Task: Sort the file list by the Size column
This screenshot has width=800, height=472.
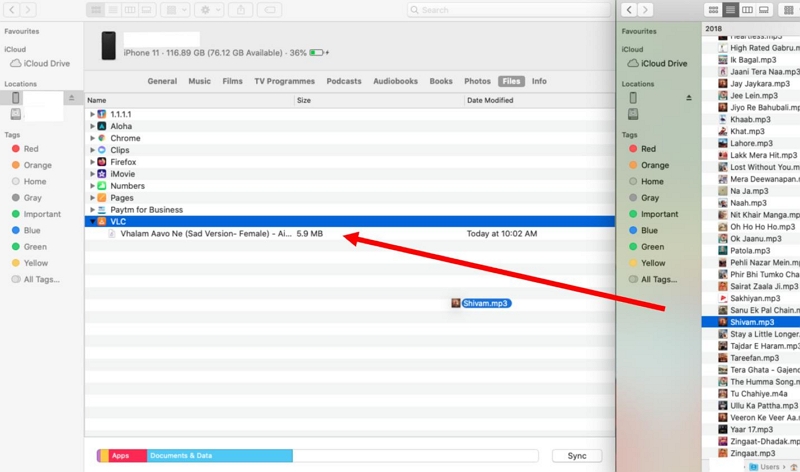Action: coord(379,100)
